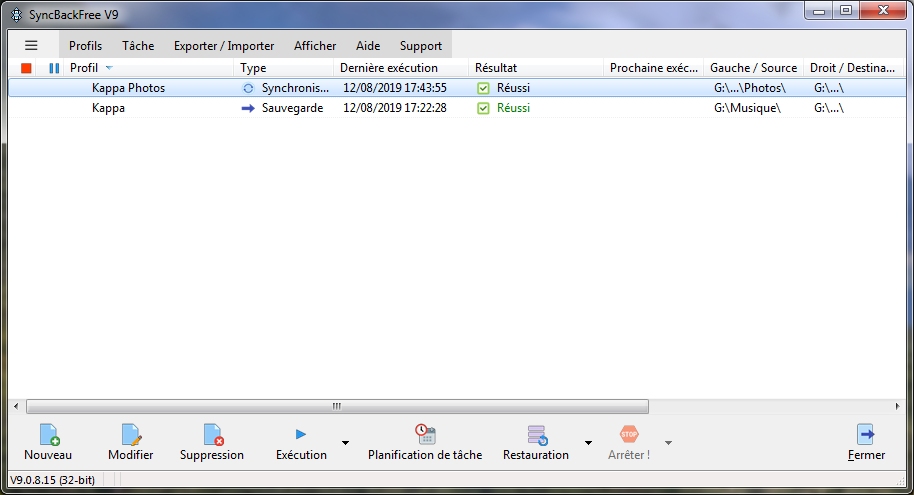Click the red stop column icon

[x=26, y=68]
